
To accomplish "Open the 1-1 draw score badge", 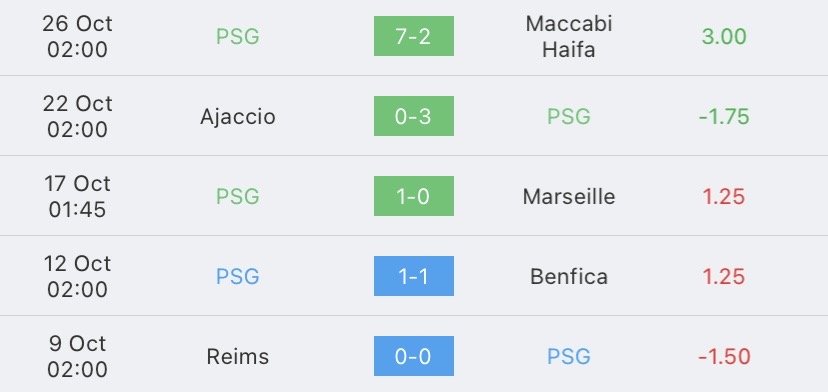I will (413, 276).
